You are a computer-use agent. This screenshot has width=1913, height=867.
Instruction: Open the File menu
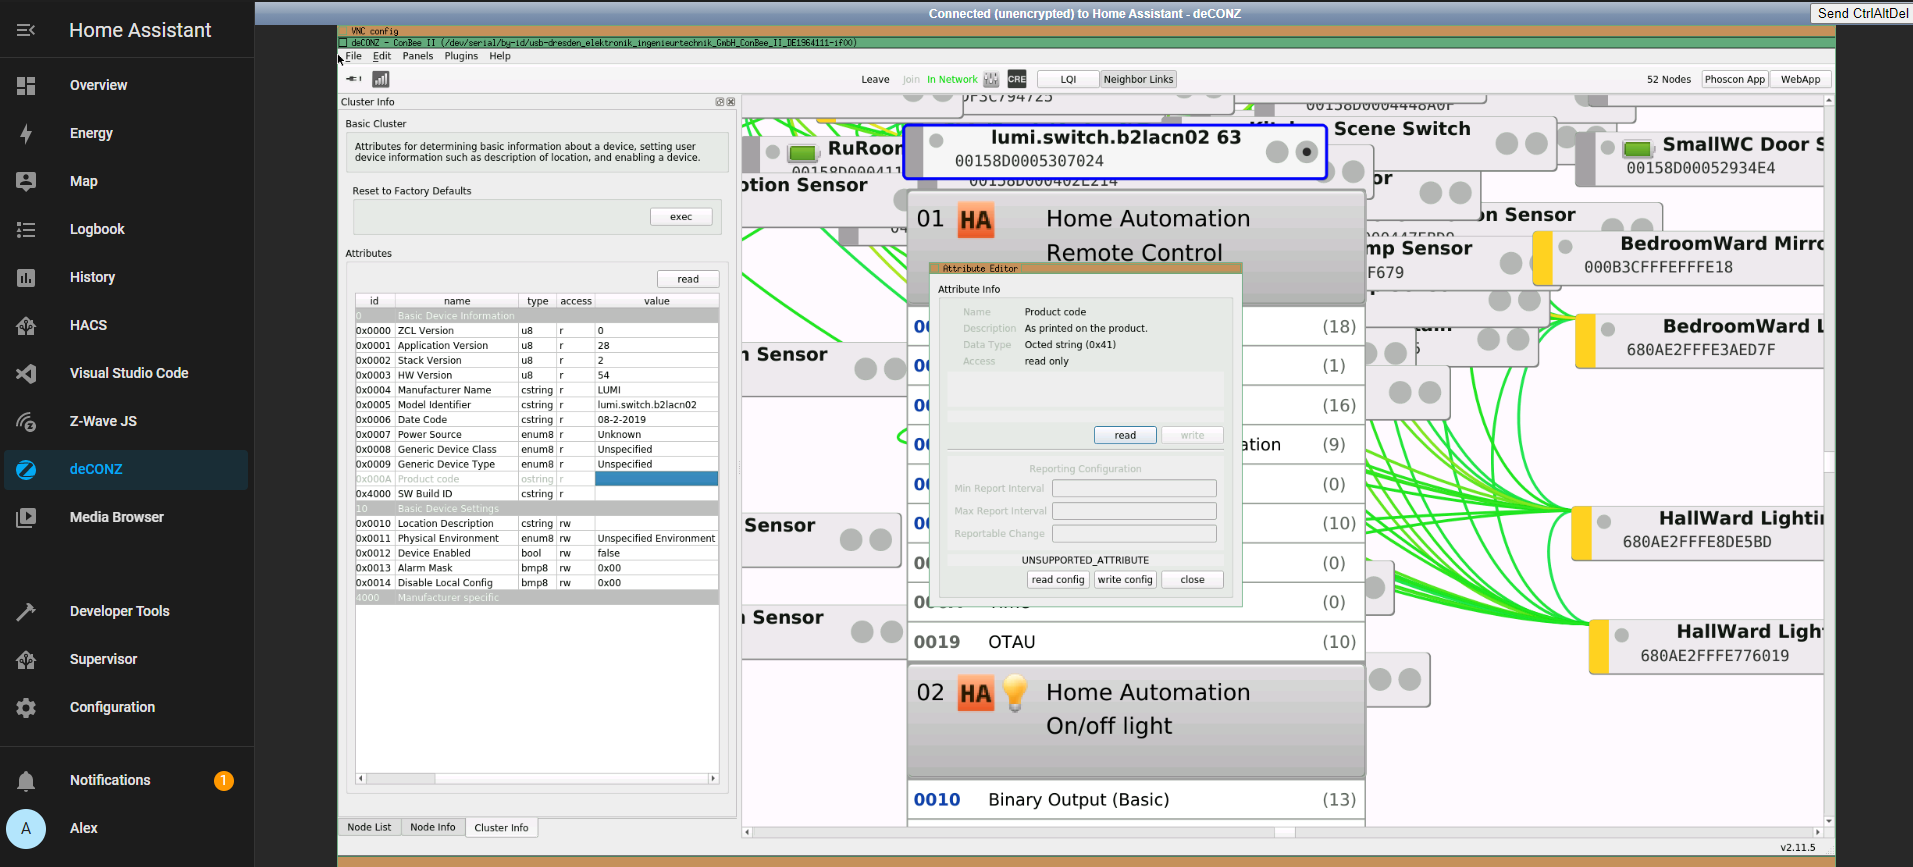tap(354, 56)
